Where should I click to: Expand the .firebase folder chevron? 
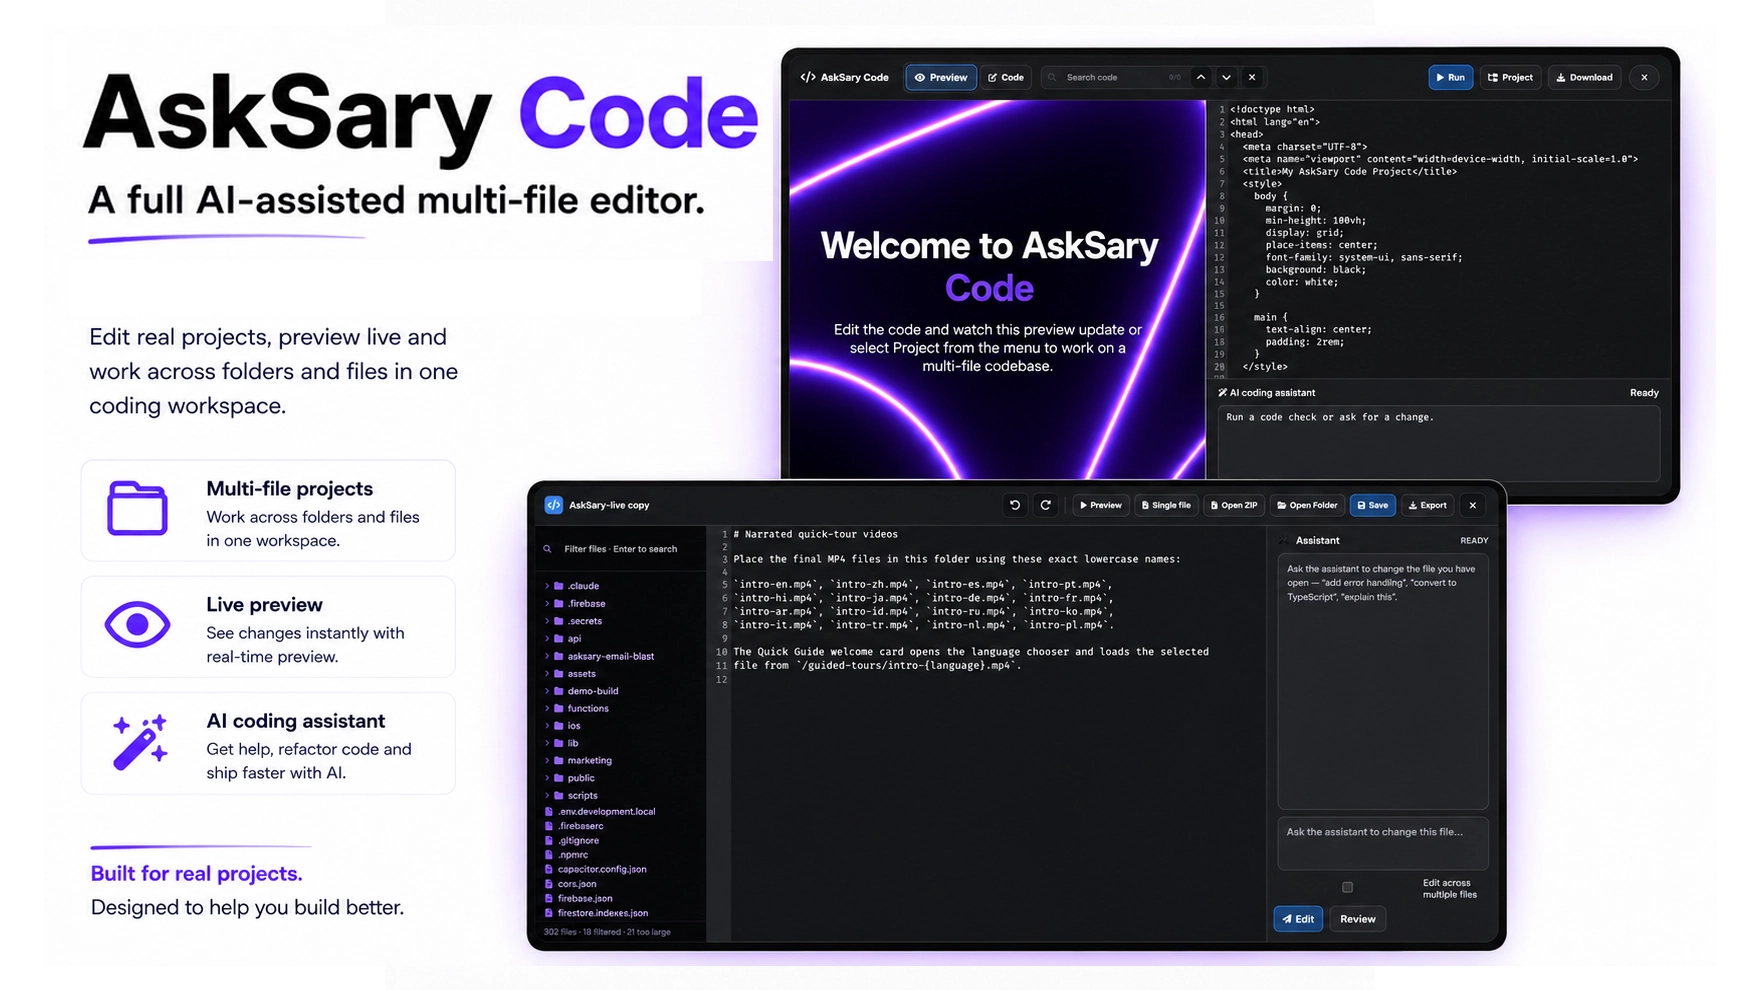[547, 604]
